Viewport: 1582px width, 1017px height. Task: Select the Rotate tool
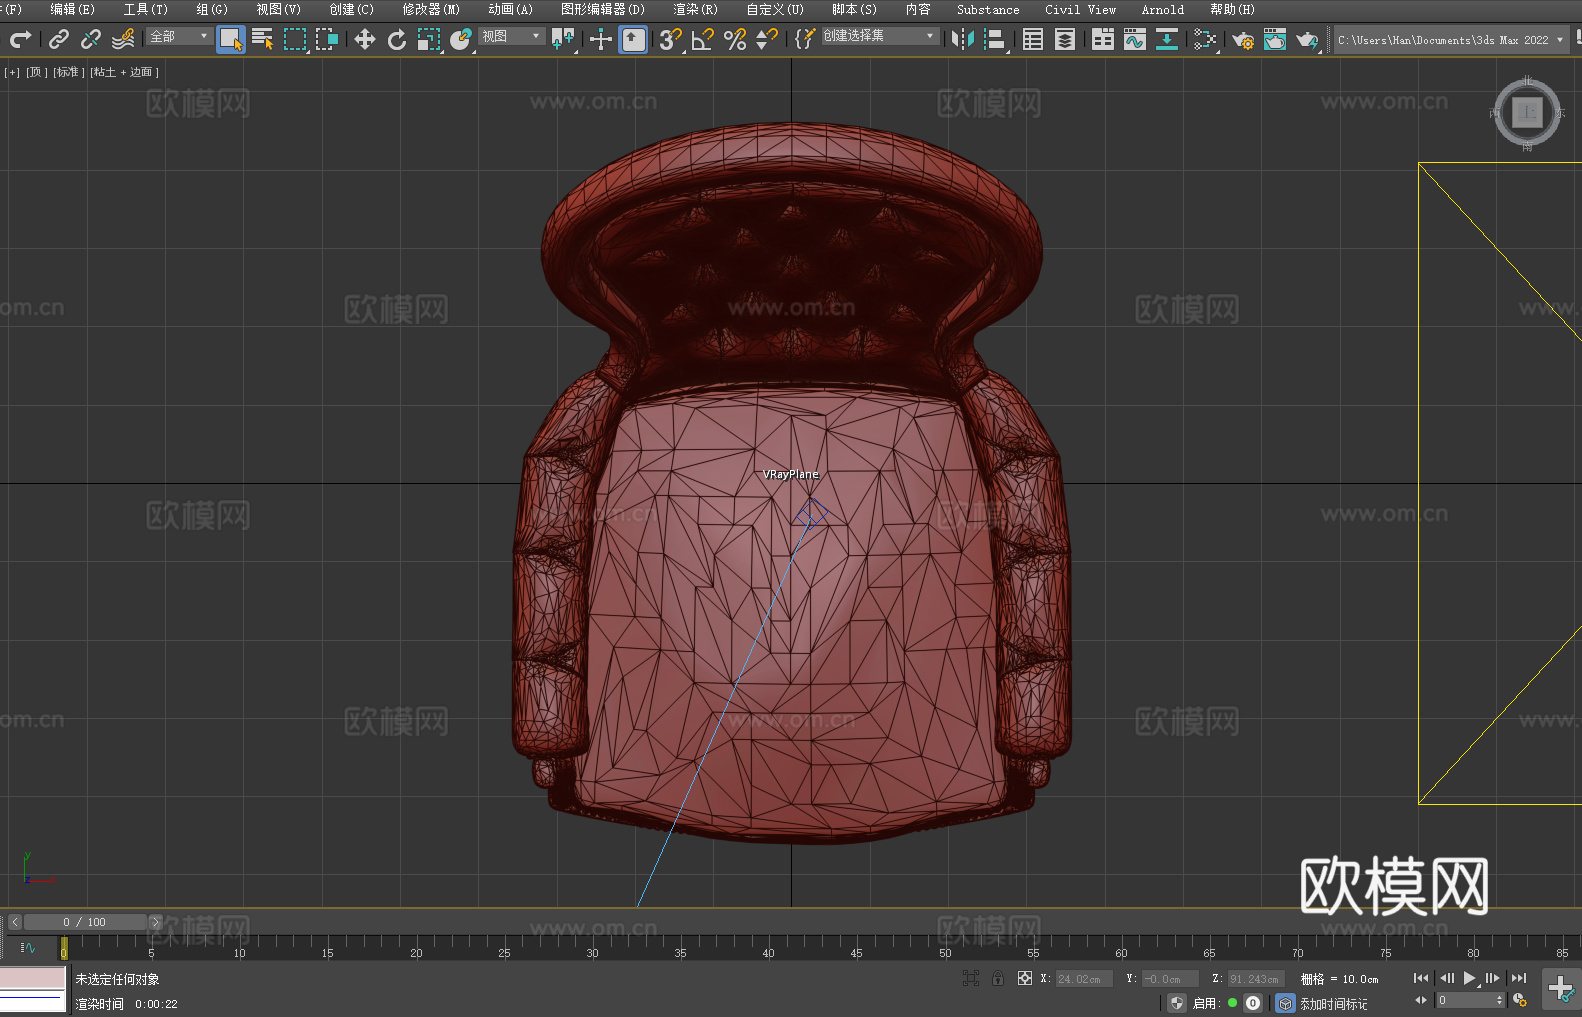coord(396,39)
